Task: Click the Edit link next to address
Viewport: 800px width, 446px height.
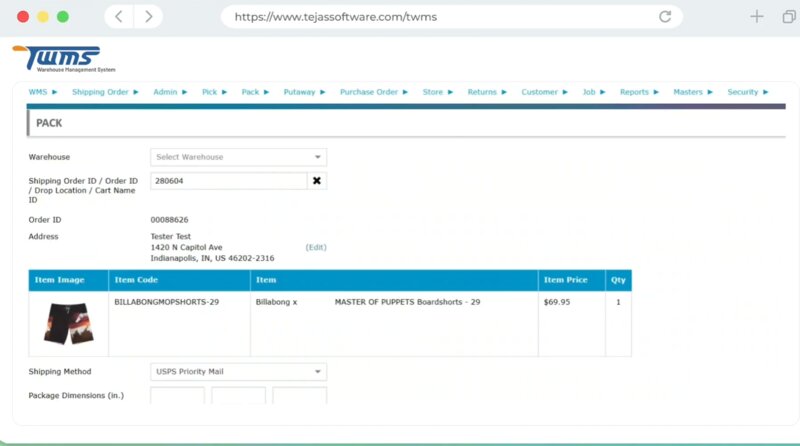Action: click(x=316, y=247)
